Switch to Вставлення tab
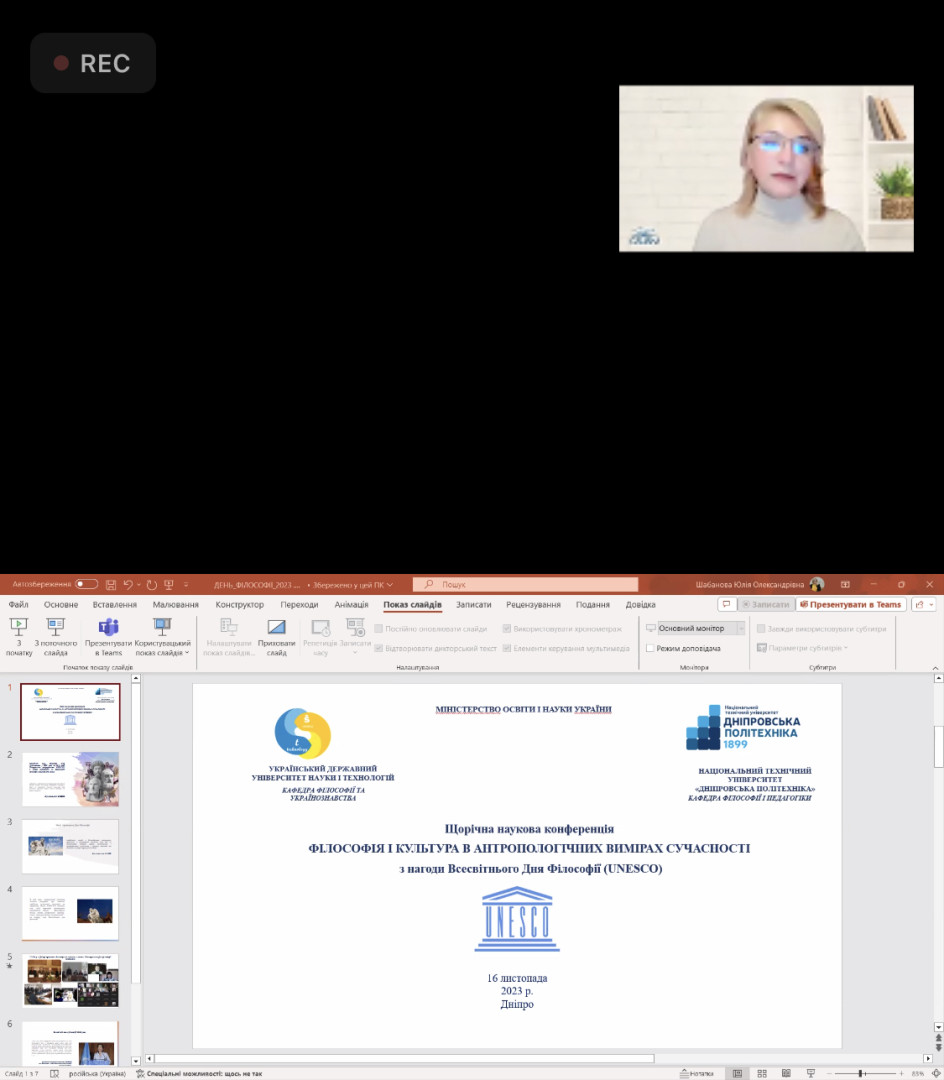 (x=114, y=604)
